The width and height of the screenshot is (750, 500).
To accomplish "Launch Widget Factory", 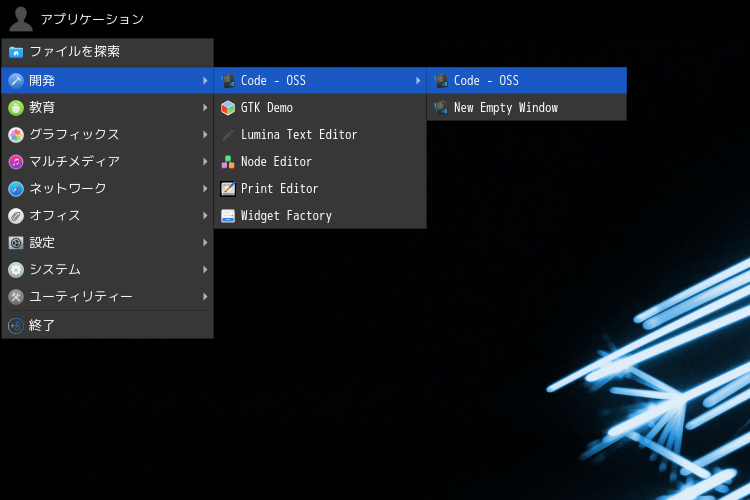I will pos(320,216).
